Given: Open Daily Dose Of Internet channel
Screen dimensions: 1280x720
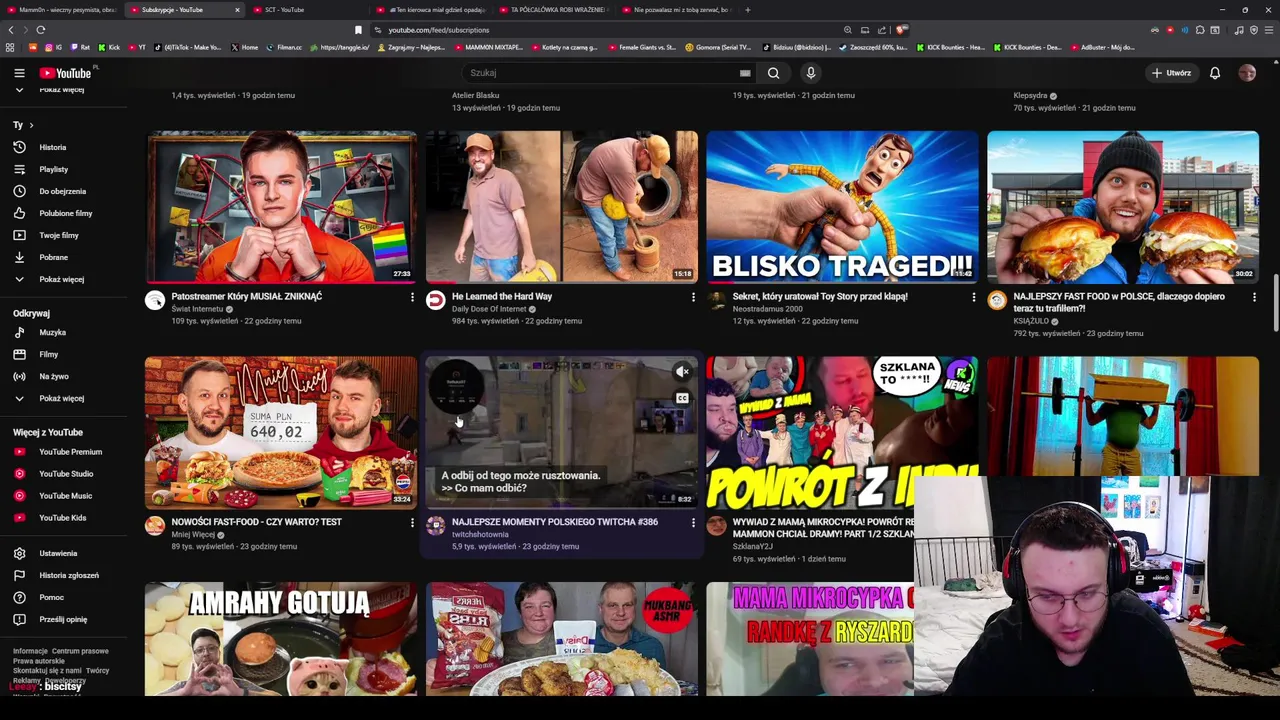Looking at the screenshot, I should (488, 309).
